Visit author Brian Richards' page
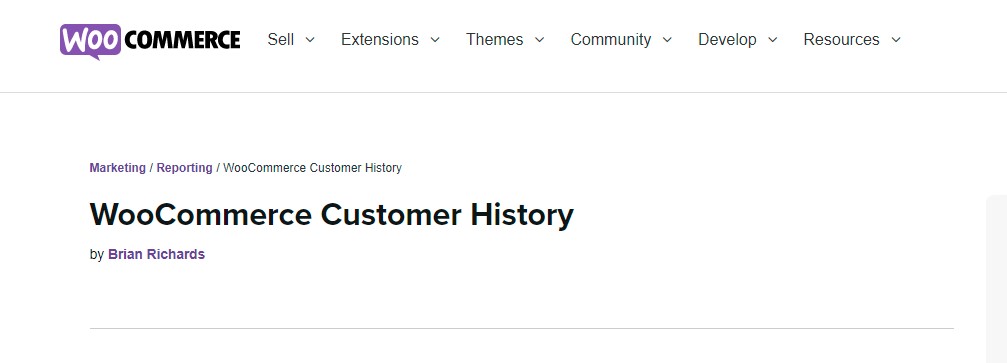1007x363 pixels. [156, 254]
